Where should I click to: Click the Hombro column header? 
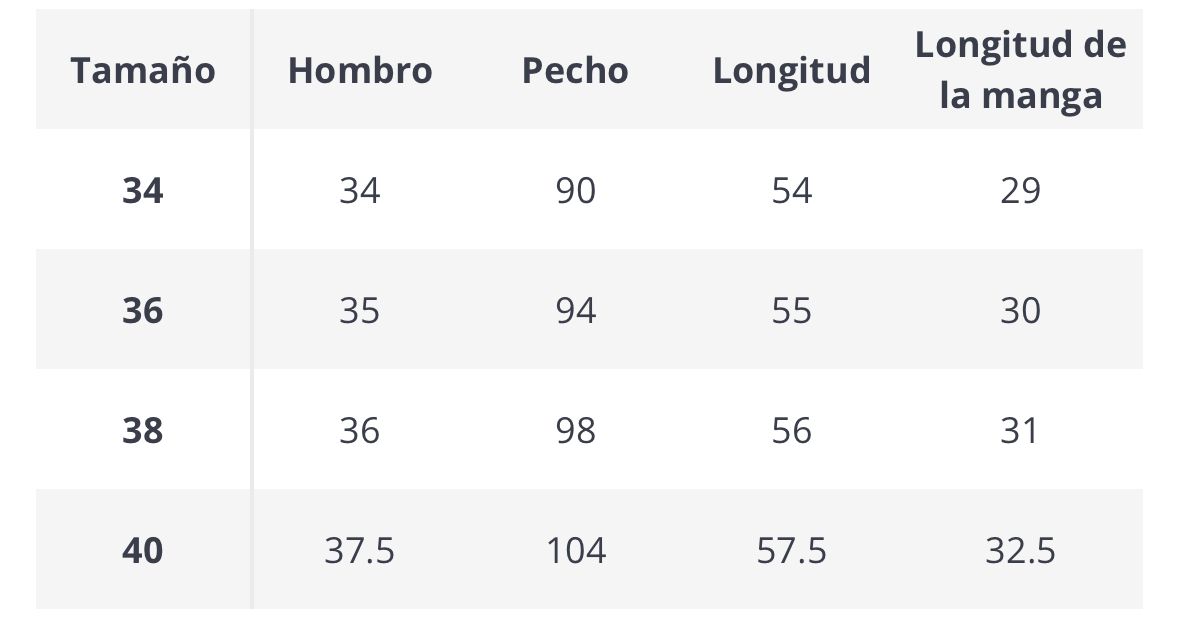point(360,71)
